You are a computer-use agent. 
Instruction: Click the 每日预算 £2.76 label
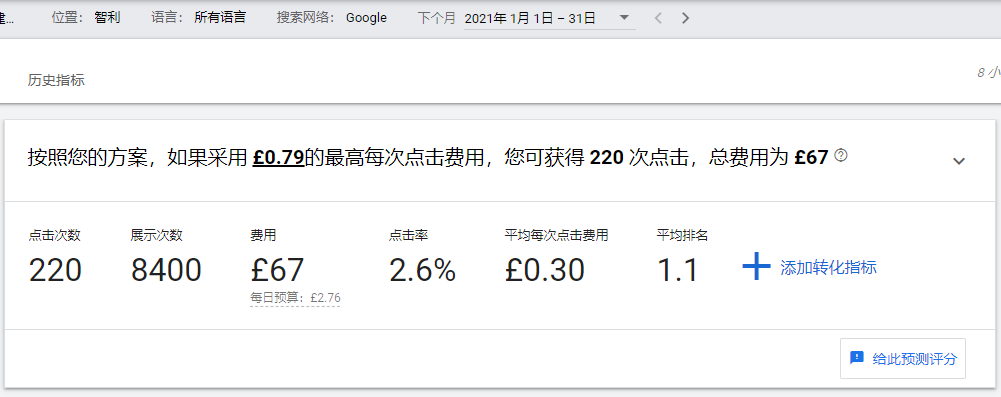[x=295, y=297]
